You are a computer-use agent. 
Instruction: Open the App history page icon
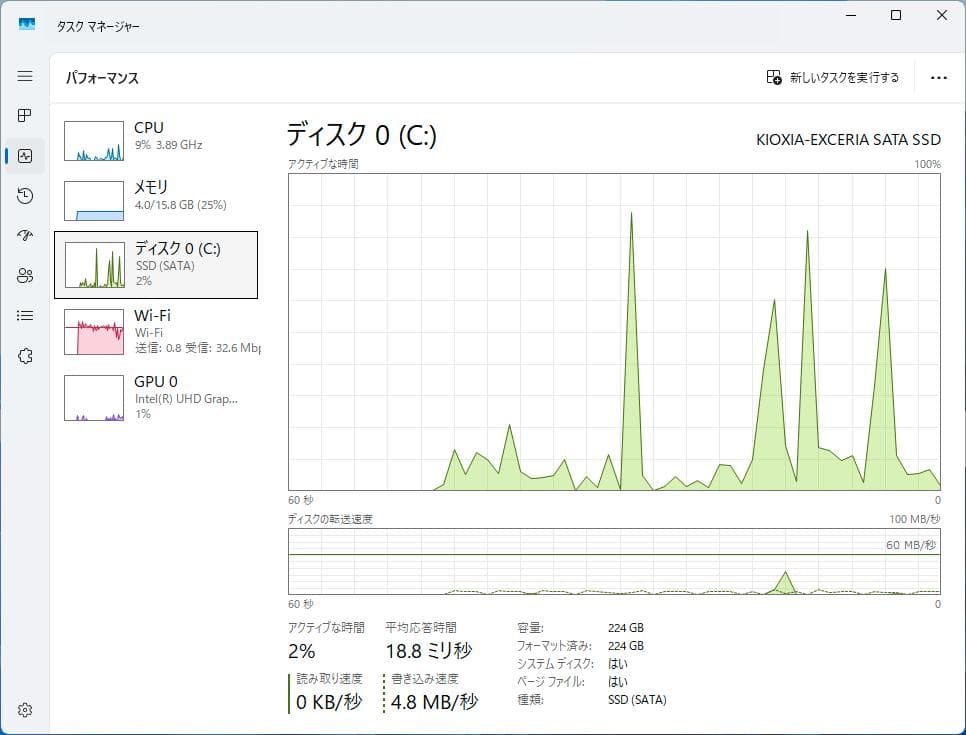[24, 196]
